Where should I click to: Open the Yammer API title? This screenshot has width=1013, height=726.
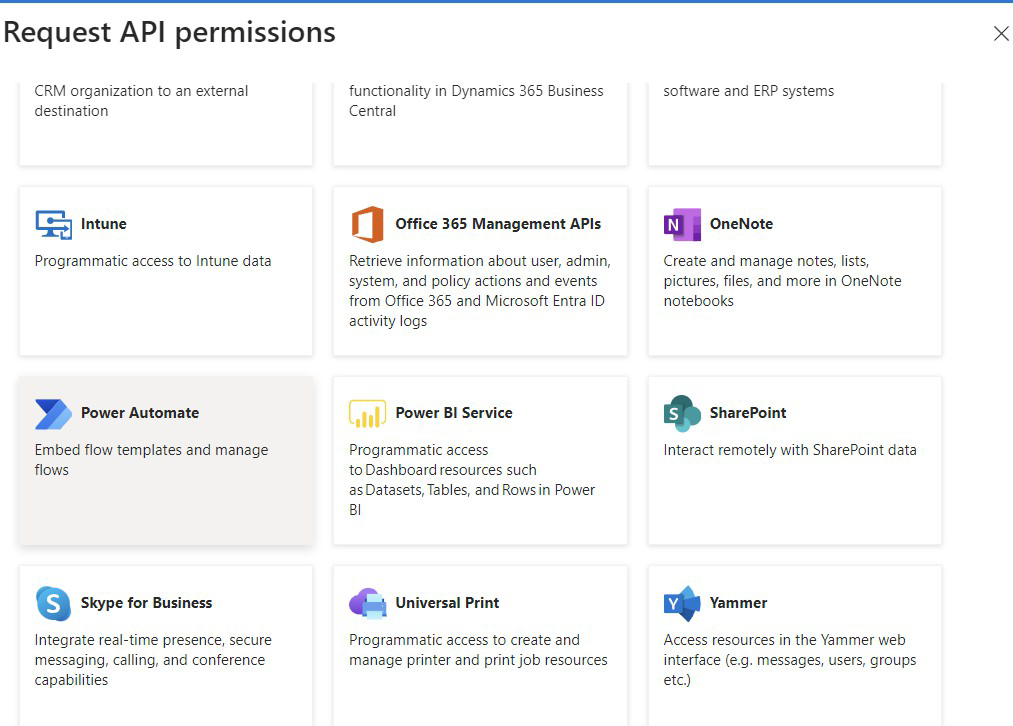click(738, 603)
